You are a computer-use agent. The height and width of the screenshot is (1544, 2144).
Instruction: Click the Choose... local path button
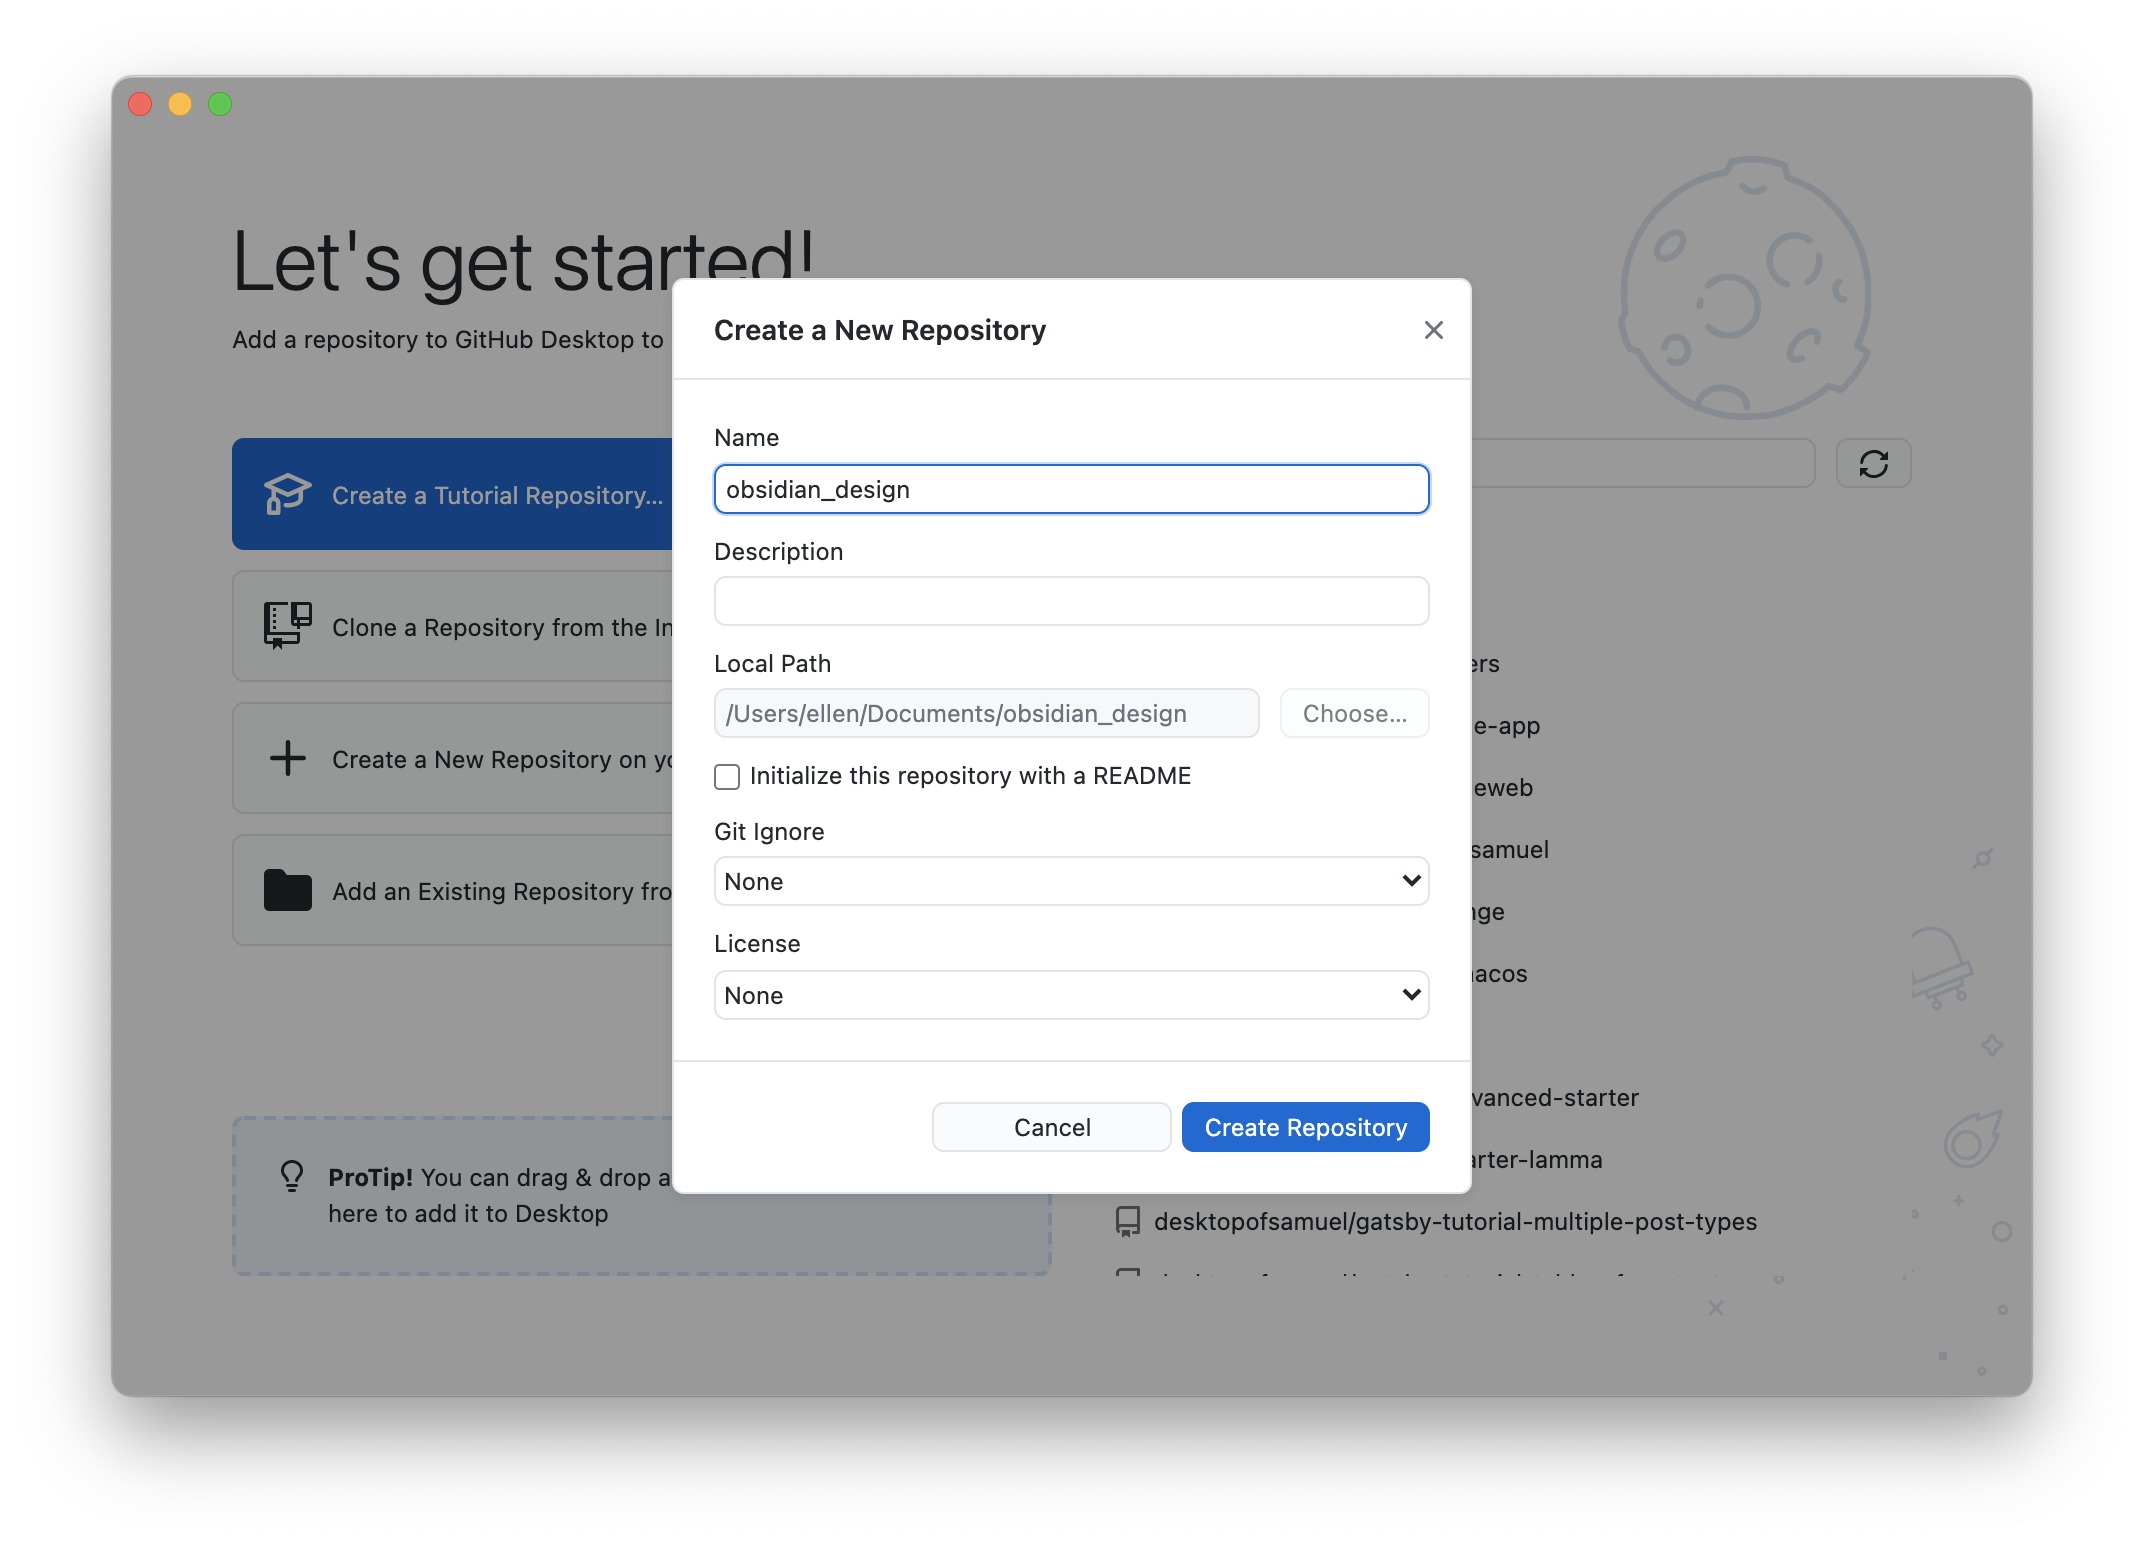pyautogui.click(x=1353, y=712)
